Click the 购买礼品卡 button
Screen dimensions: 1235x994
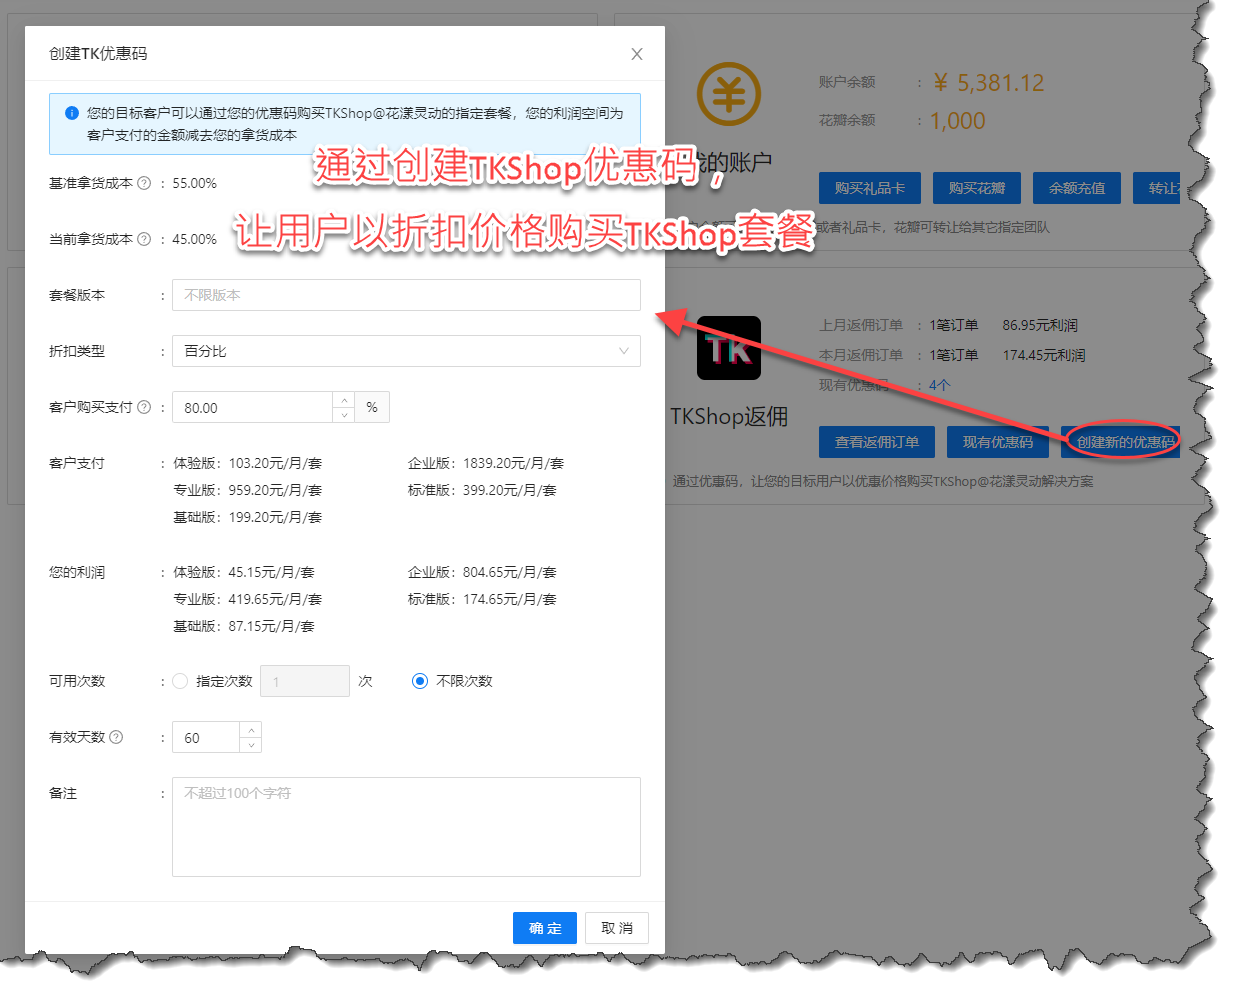870,188
